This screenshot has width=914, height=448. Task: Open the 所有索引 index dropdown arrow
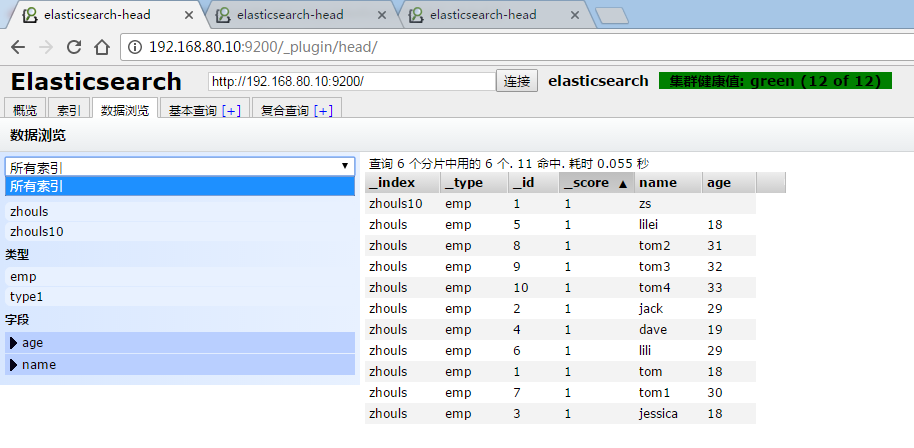point(345,167)
